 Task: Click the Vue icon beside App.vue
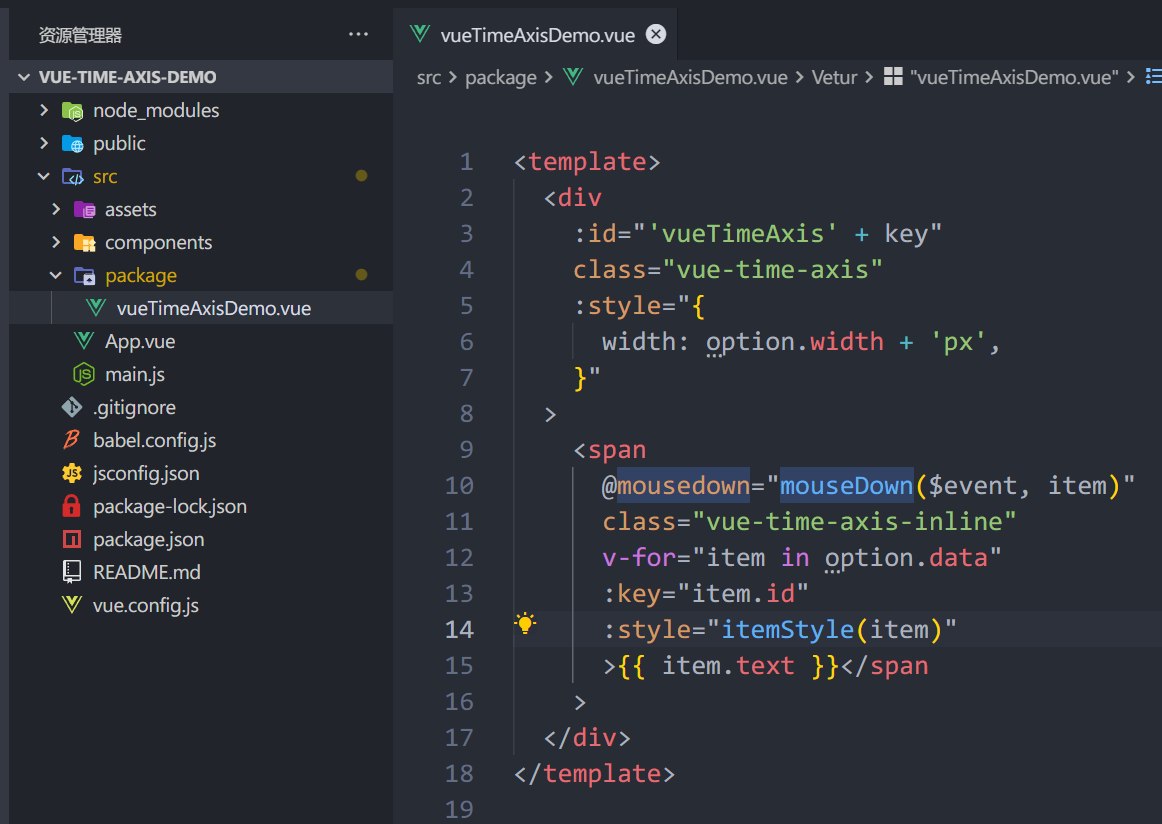click(84, 341)
